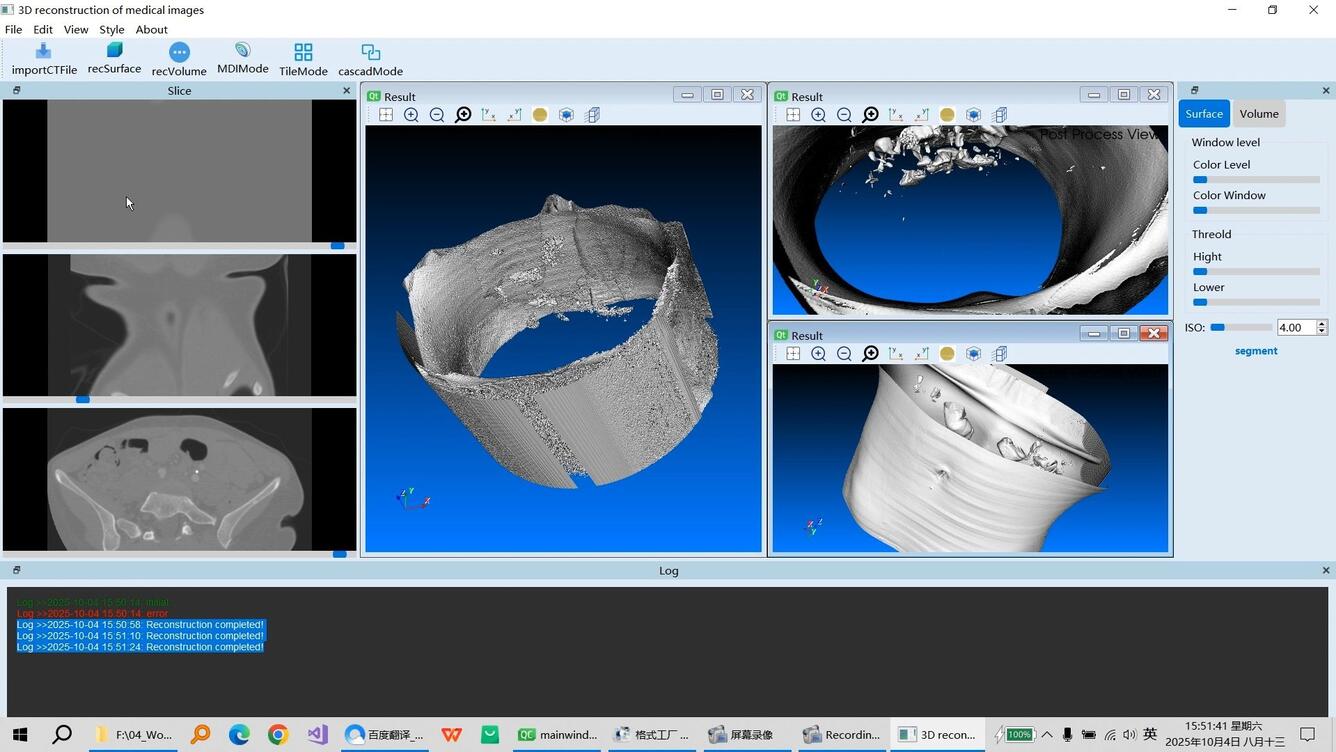Viewport: 1336px width, 752px height.
Task: Show hidden system tray icons
Action: pos(1047,735)
